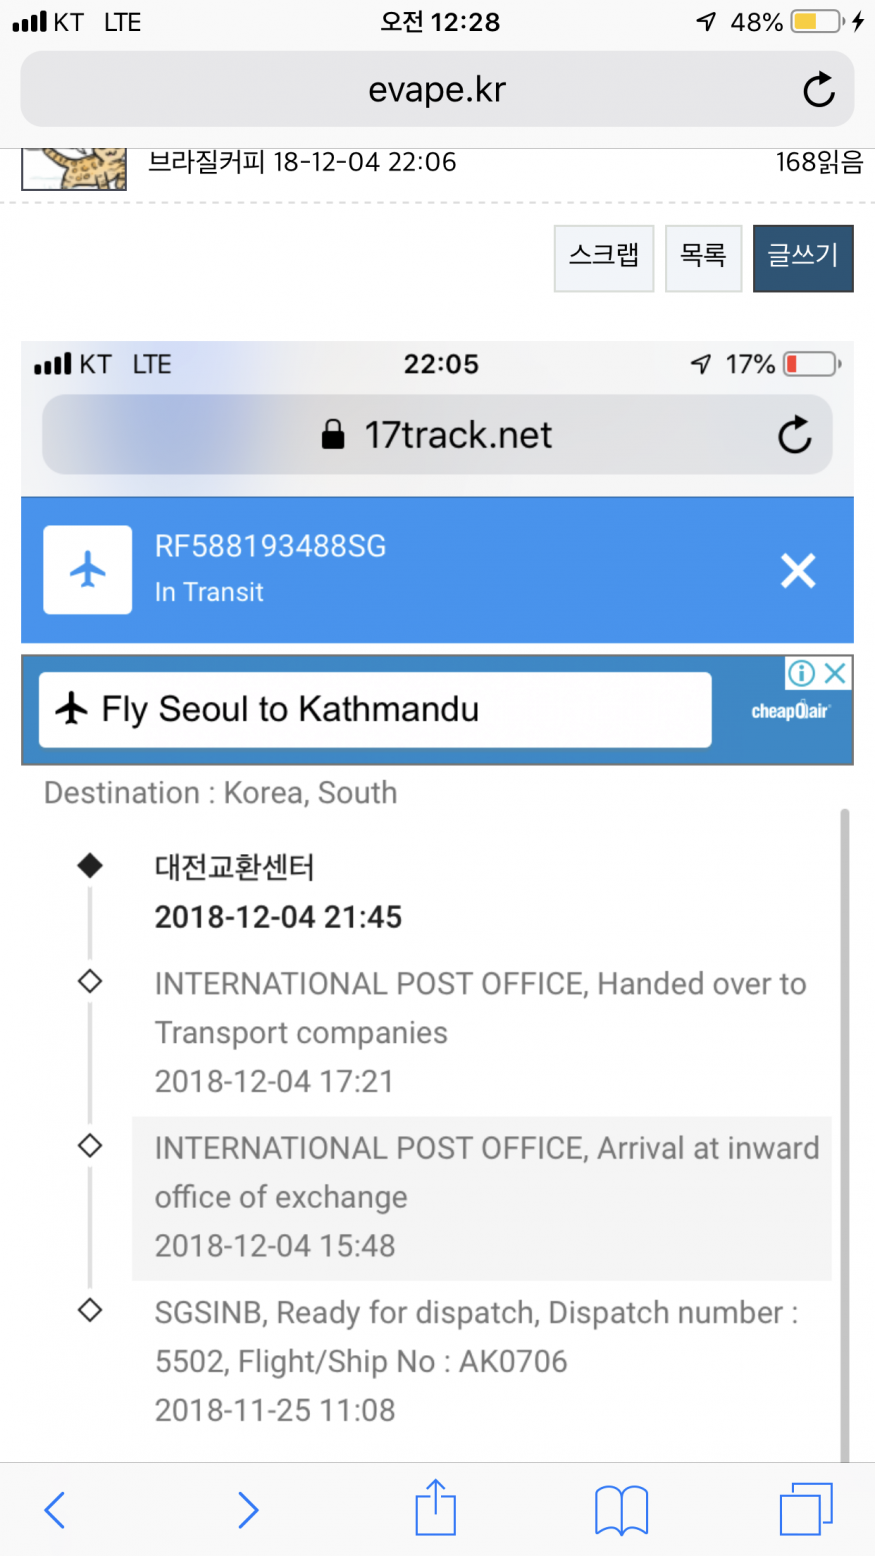Tap the evape.kr address bar
This screenshot has height=1556, width=875.
tap(436, 90)
